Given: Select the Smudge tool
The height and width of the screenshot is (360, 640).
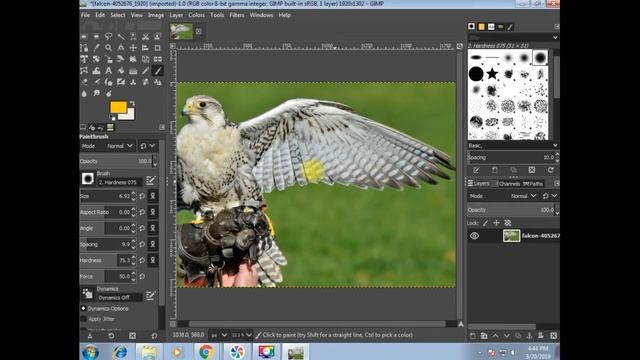Looking at the screenshot, I should (96, 93).
